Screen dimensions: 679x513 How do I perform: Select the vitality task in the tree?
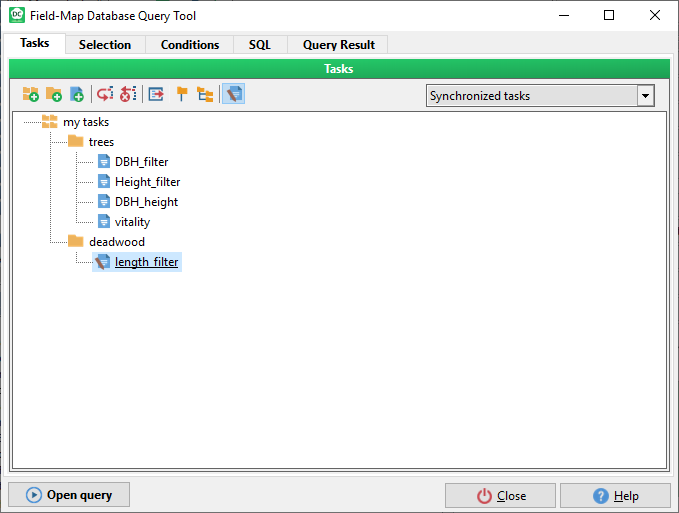coord(132,222)
